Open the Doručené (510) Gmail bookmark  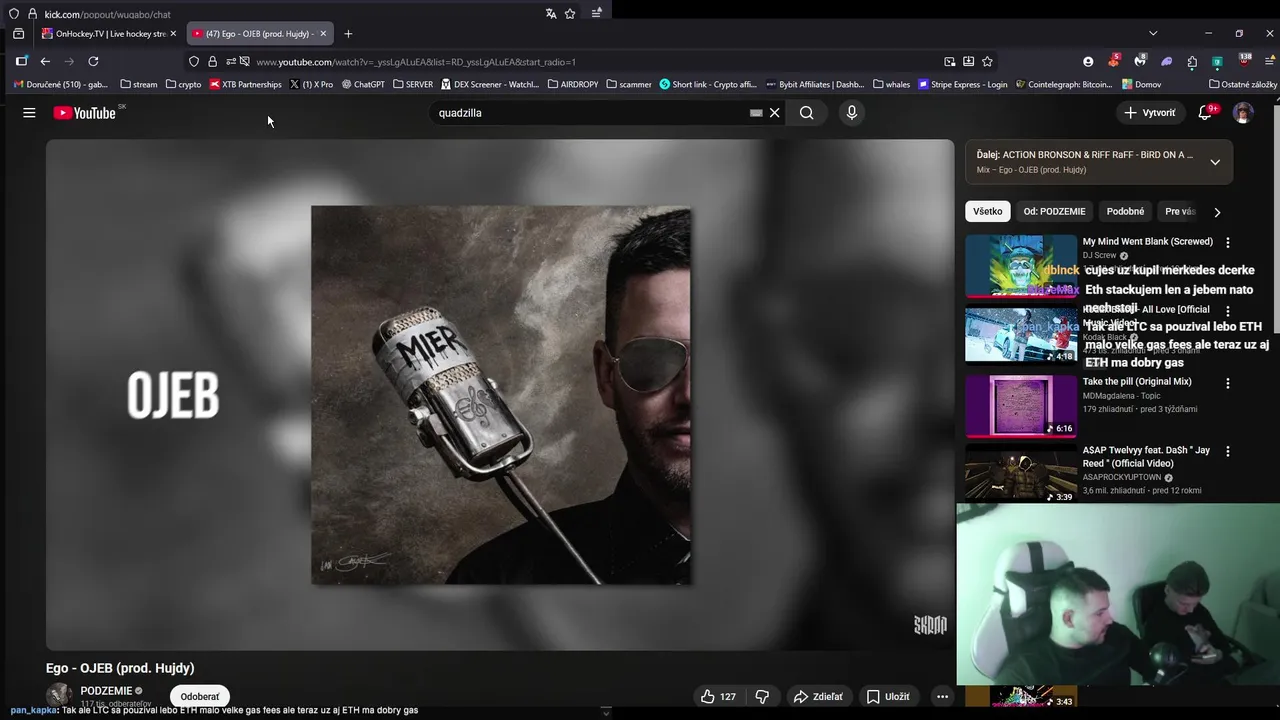pyautogui.click(x=61, y=85)
